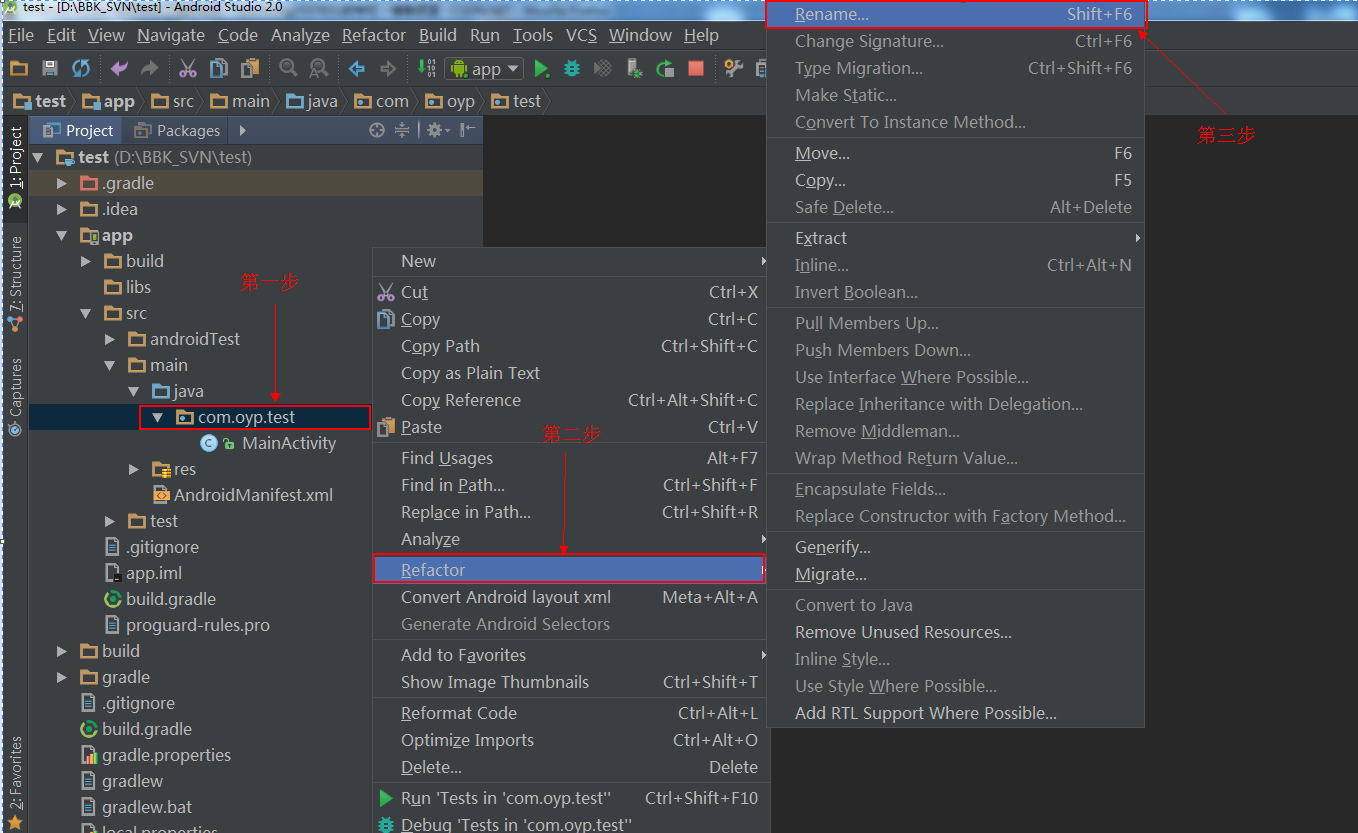1358x833 pixels.
Task: Select Find Usages in context menu
Action: click(x=569, y=458)
